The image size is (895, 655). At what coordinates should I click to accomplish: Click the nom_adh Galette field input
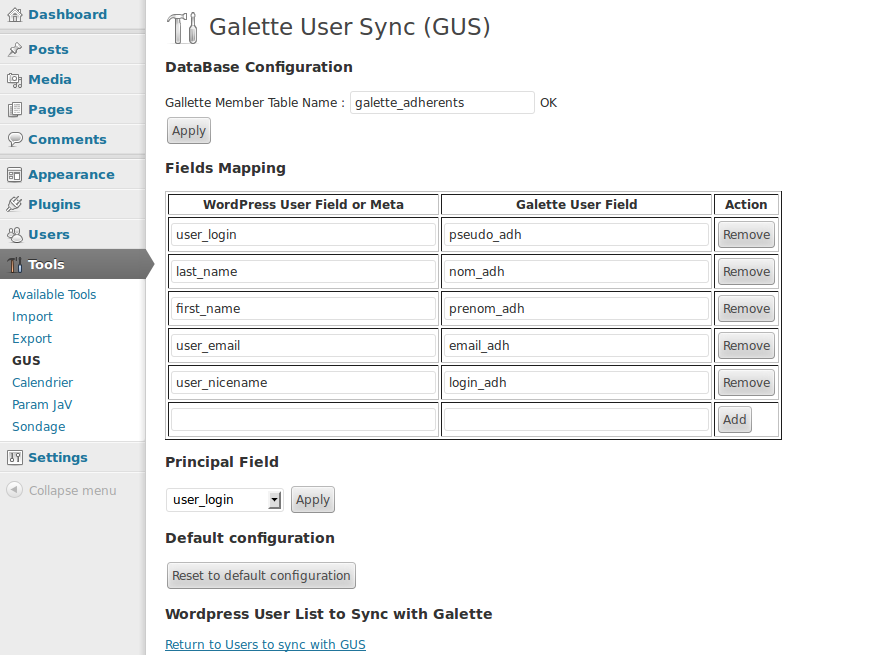[576, 272]
